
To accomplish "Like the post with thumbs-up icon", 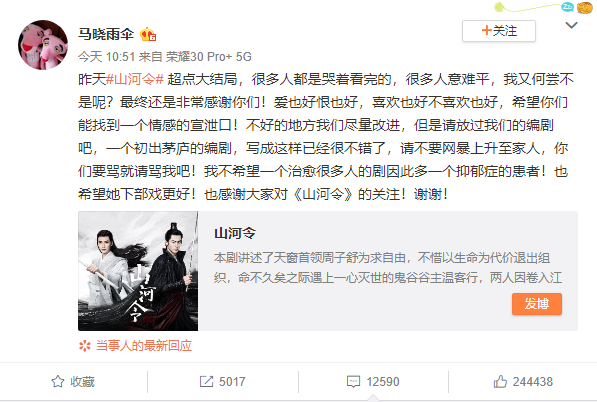I will pyautogui.click(x=500, y=381).
